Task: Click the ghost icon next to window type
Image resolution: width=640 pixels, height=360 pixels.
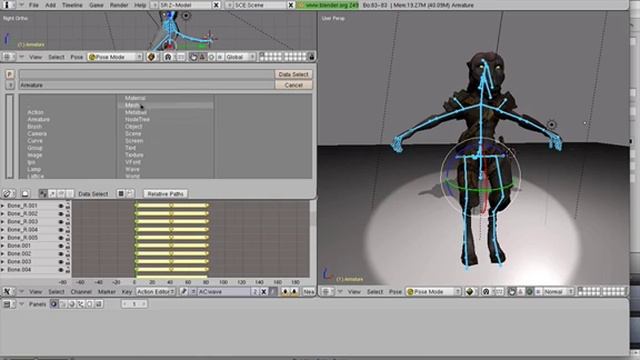Action: [25, 194]
